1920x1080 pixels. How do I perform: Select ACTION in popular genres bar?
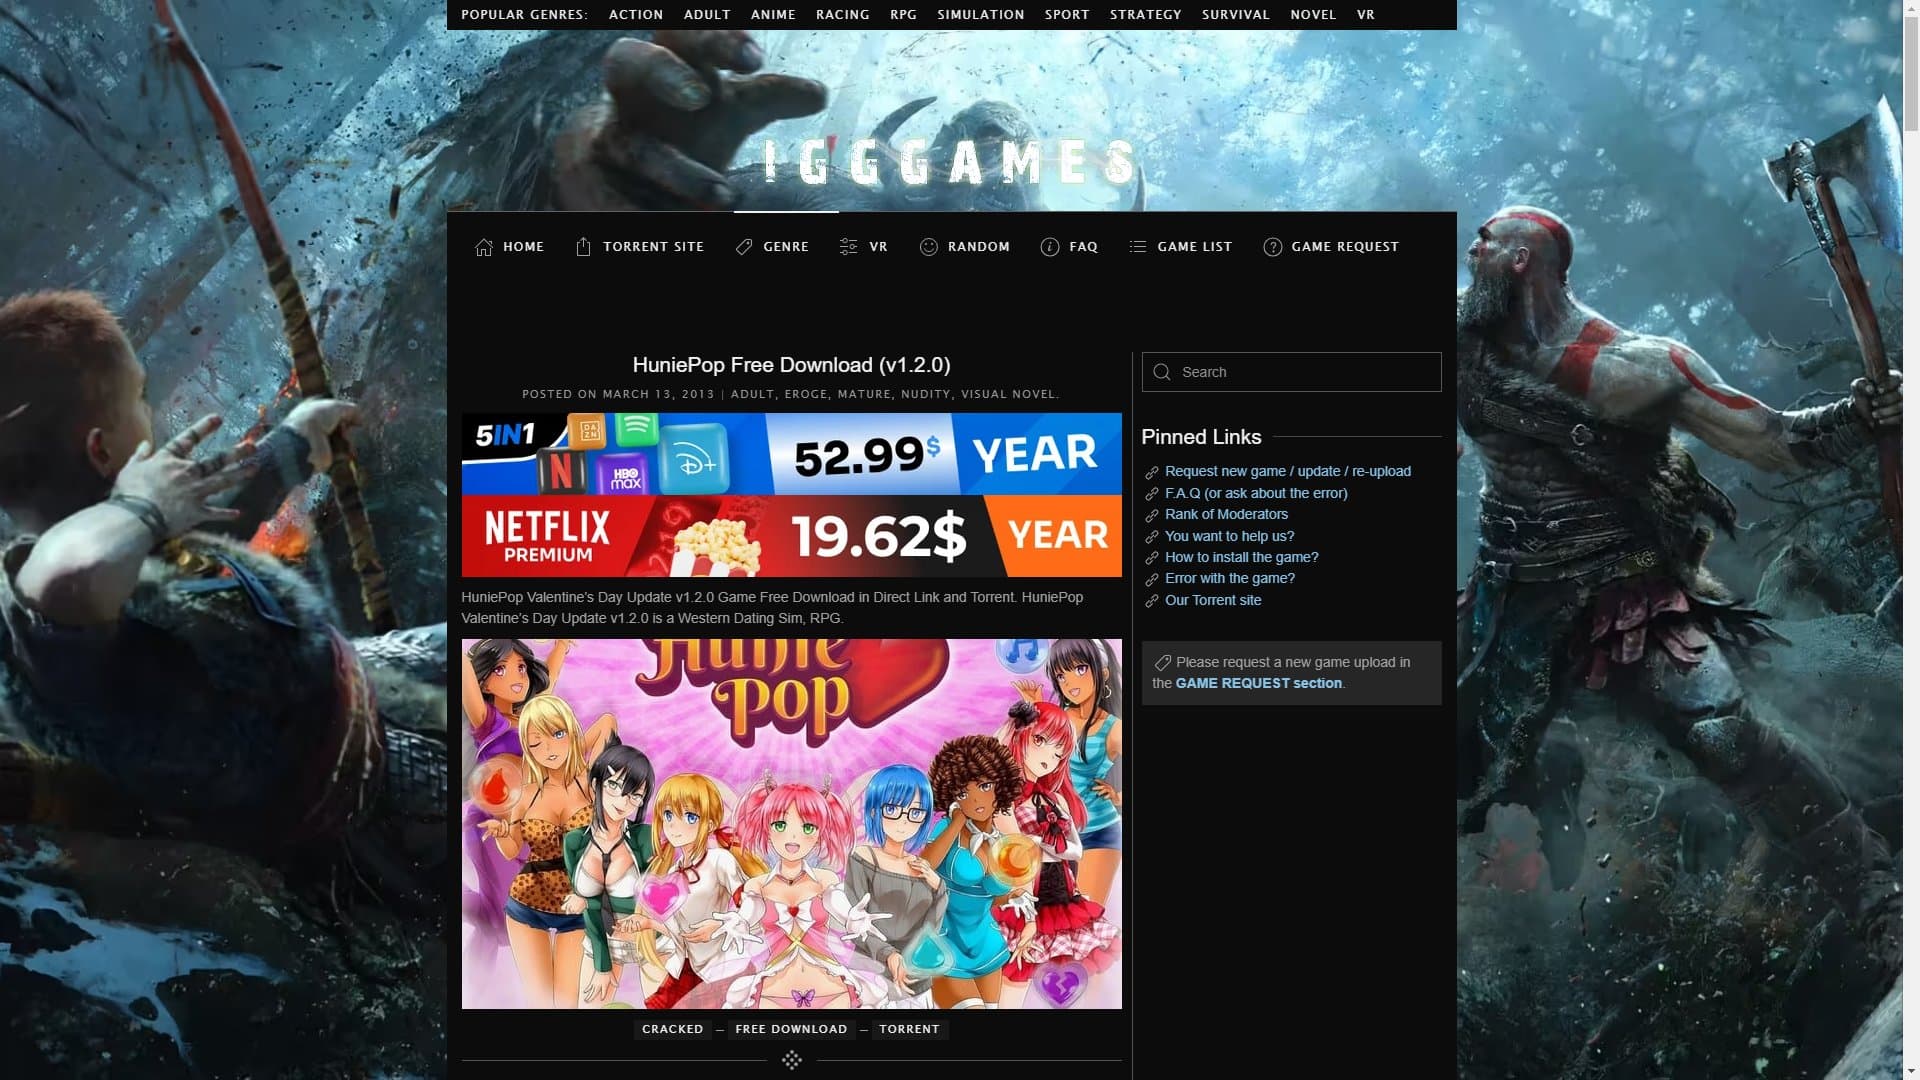[636, 15]
